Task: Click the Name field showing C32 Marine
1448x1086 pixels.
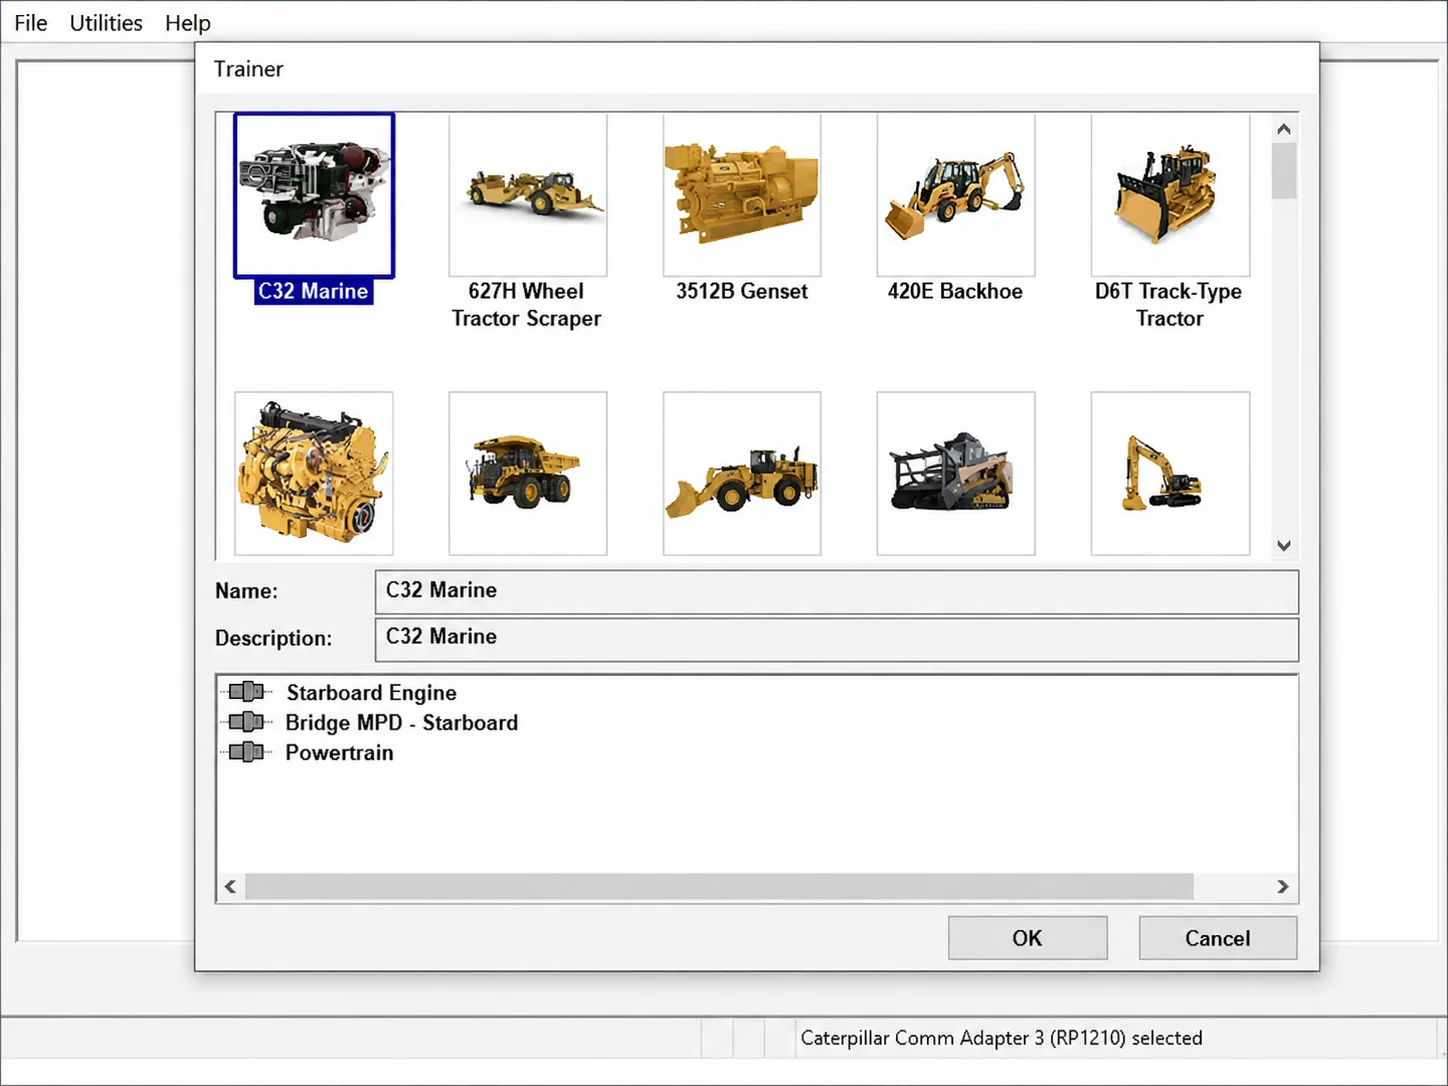Action: 837,591
